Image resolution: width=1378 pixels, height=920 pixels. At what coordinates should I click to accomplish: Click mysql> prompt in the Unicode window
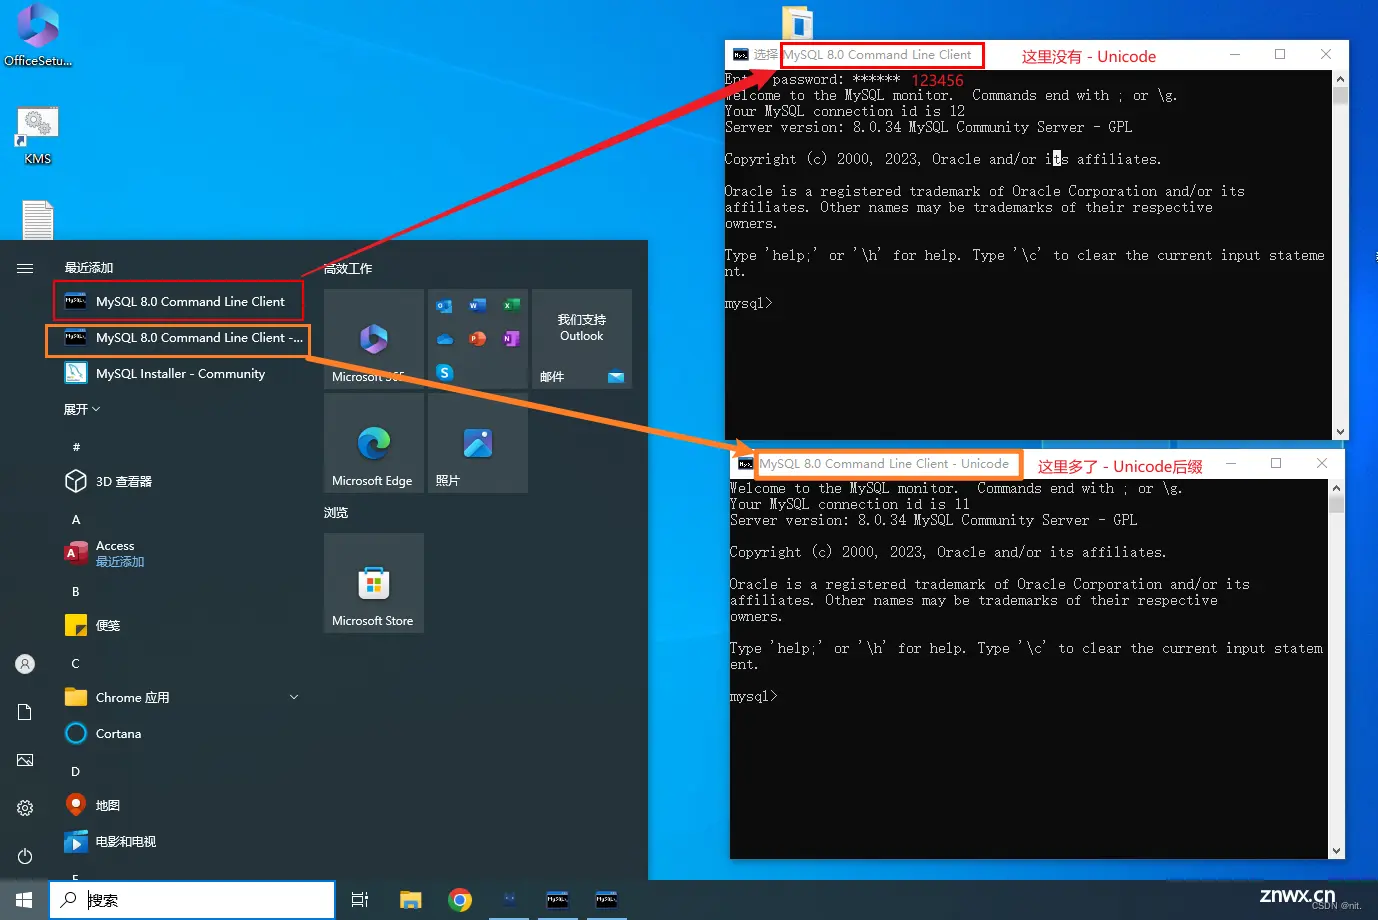(x=753, y=697)
